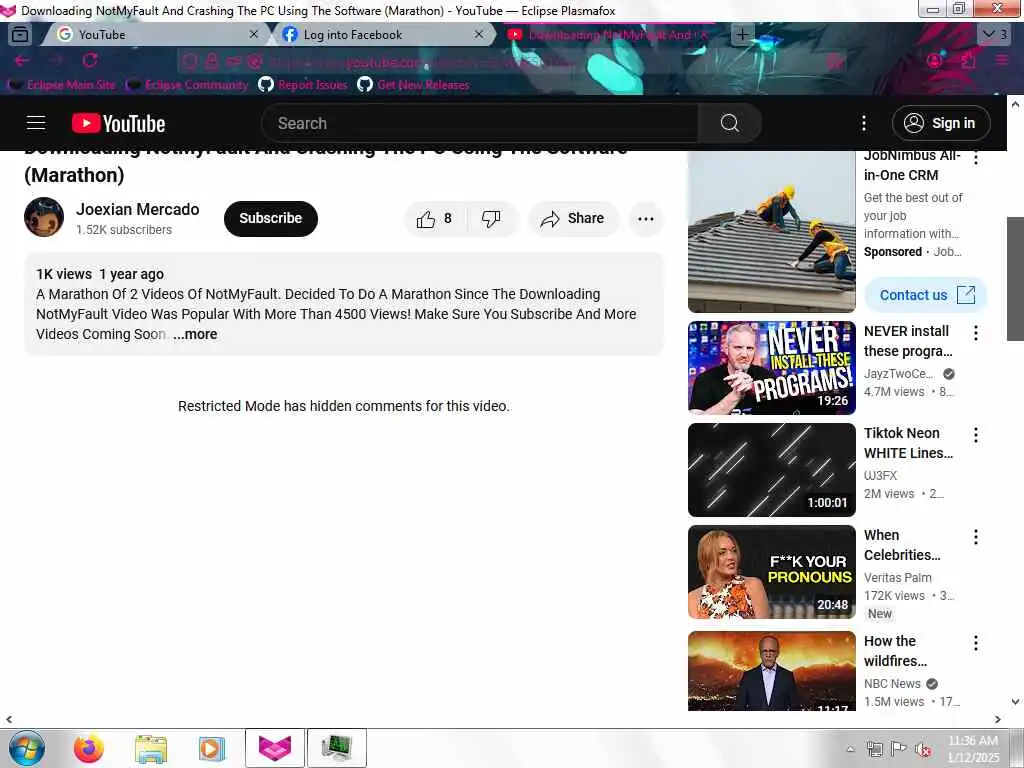Click the site padlock icon

tap(212, 61)
